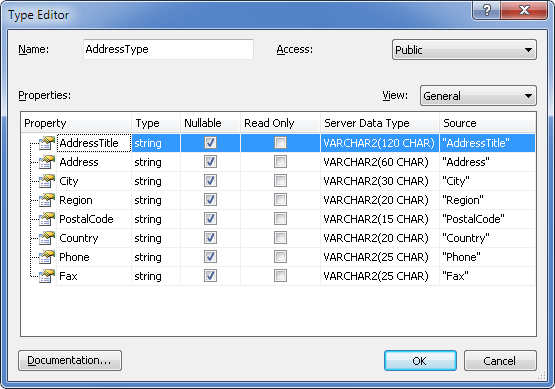Click the "Fax" source cell
This screenshot has width=555, height=389.
(487, 276)
